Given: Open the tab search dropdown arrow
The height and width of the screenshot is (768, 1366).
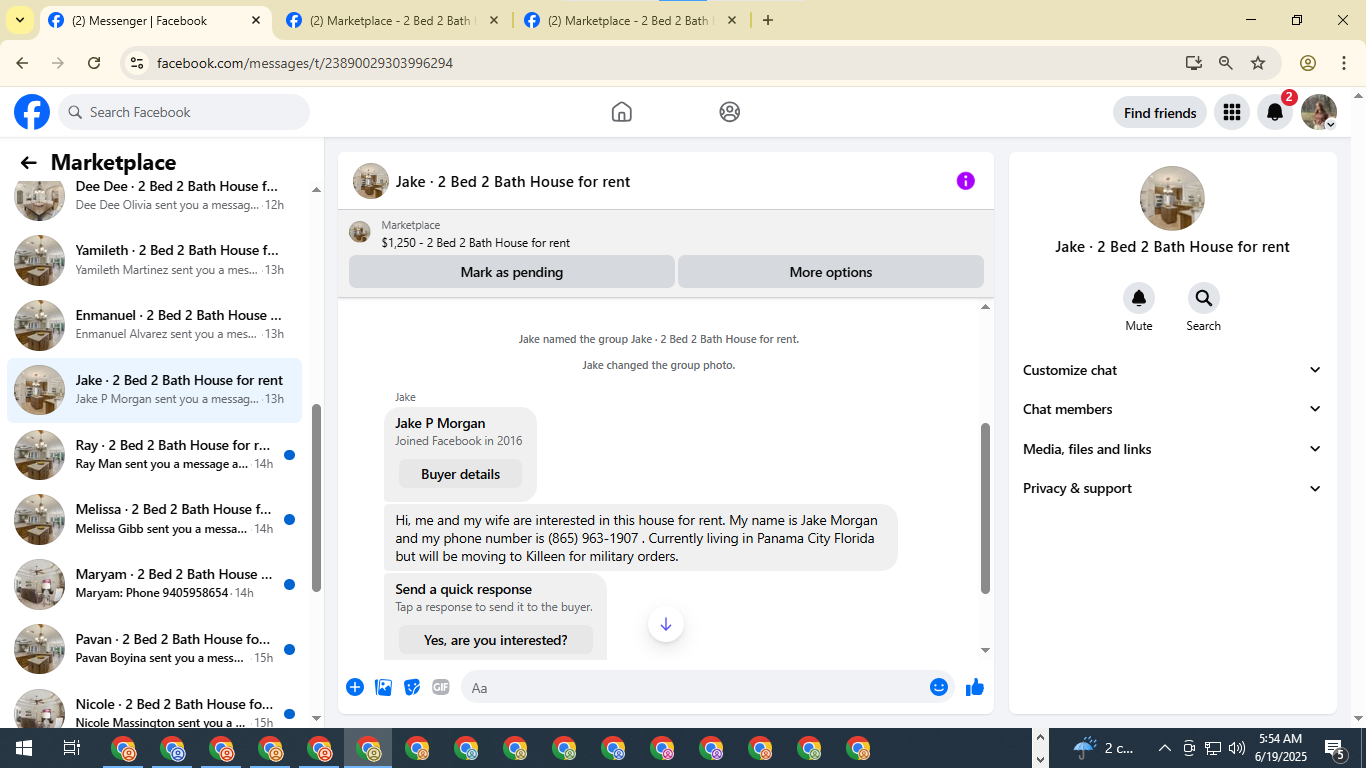Looking at the screenshot, I should click(20, 20).
